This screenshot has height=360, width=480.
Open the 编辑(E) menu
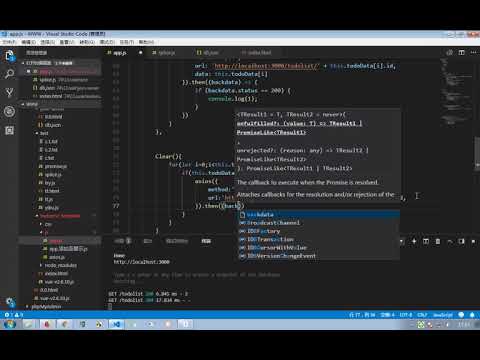tap(28, 42)
